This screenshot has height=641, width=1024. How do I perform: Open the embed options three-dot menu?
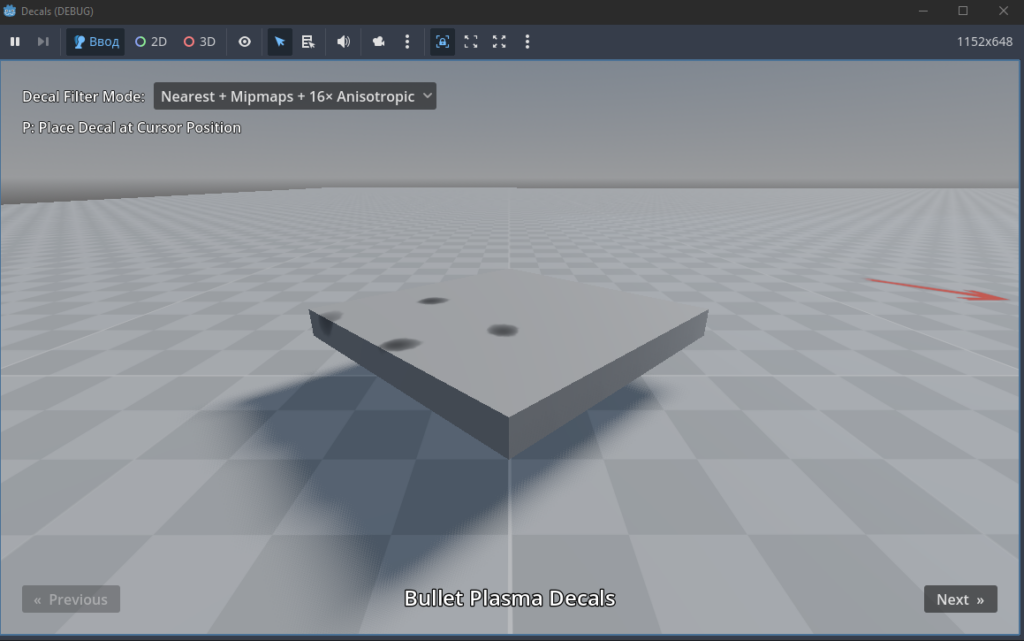[527, 42]
